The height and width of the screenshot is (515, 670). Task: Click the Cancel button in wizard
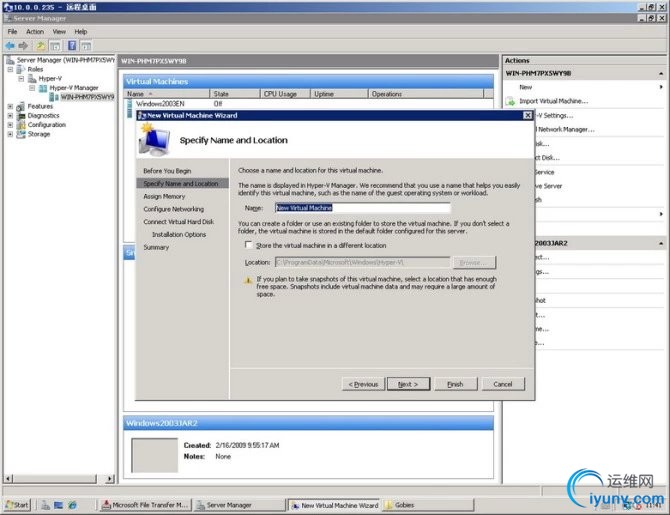coord(503,384)
